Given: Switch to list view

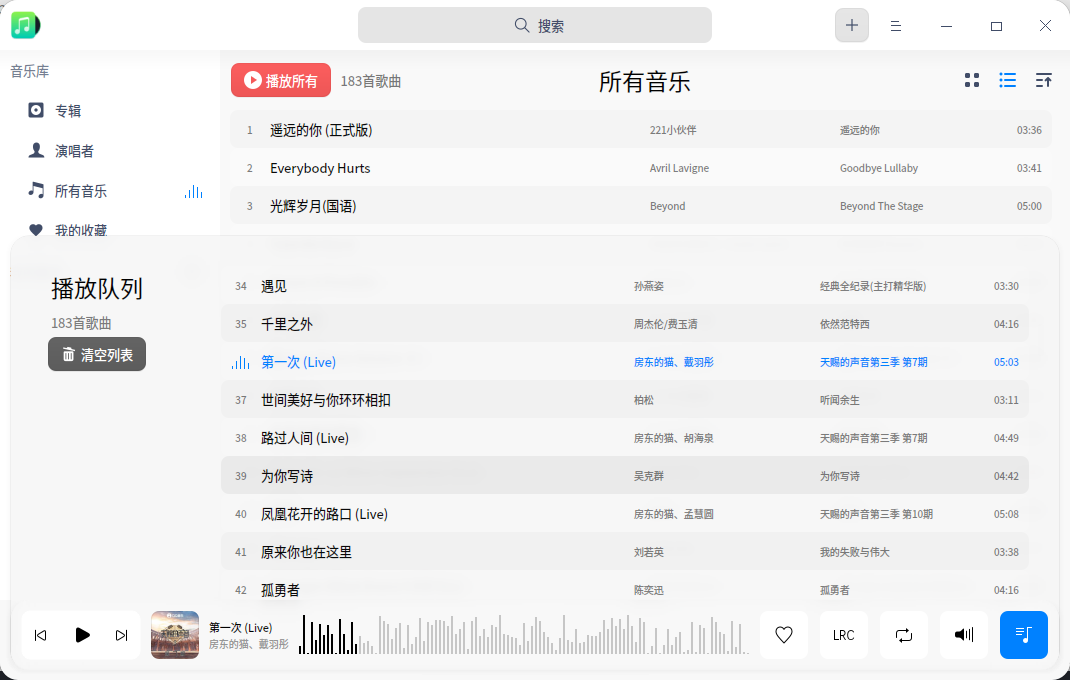Looking at the screenshot, I should pos(1007,81).
